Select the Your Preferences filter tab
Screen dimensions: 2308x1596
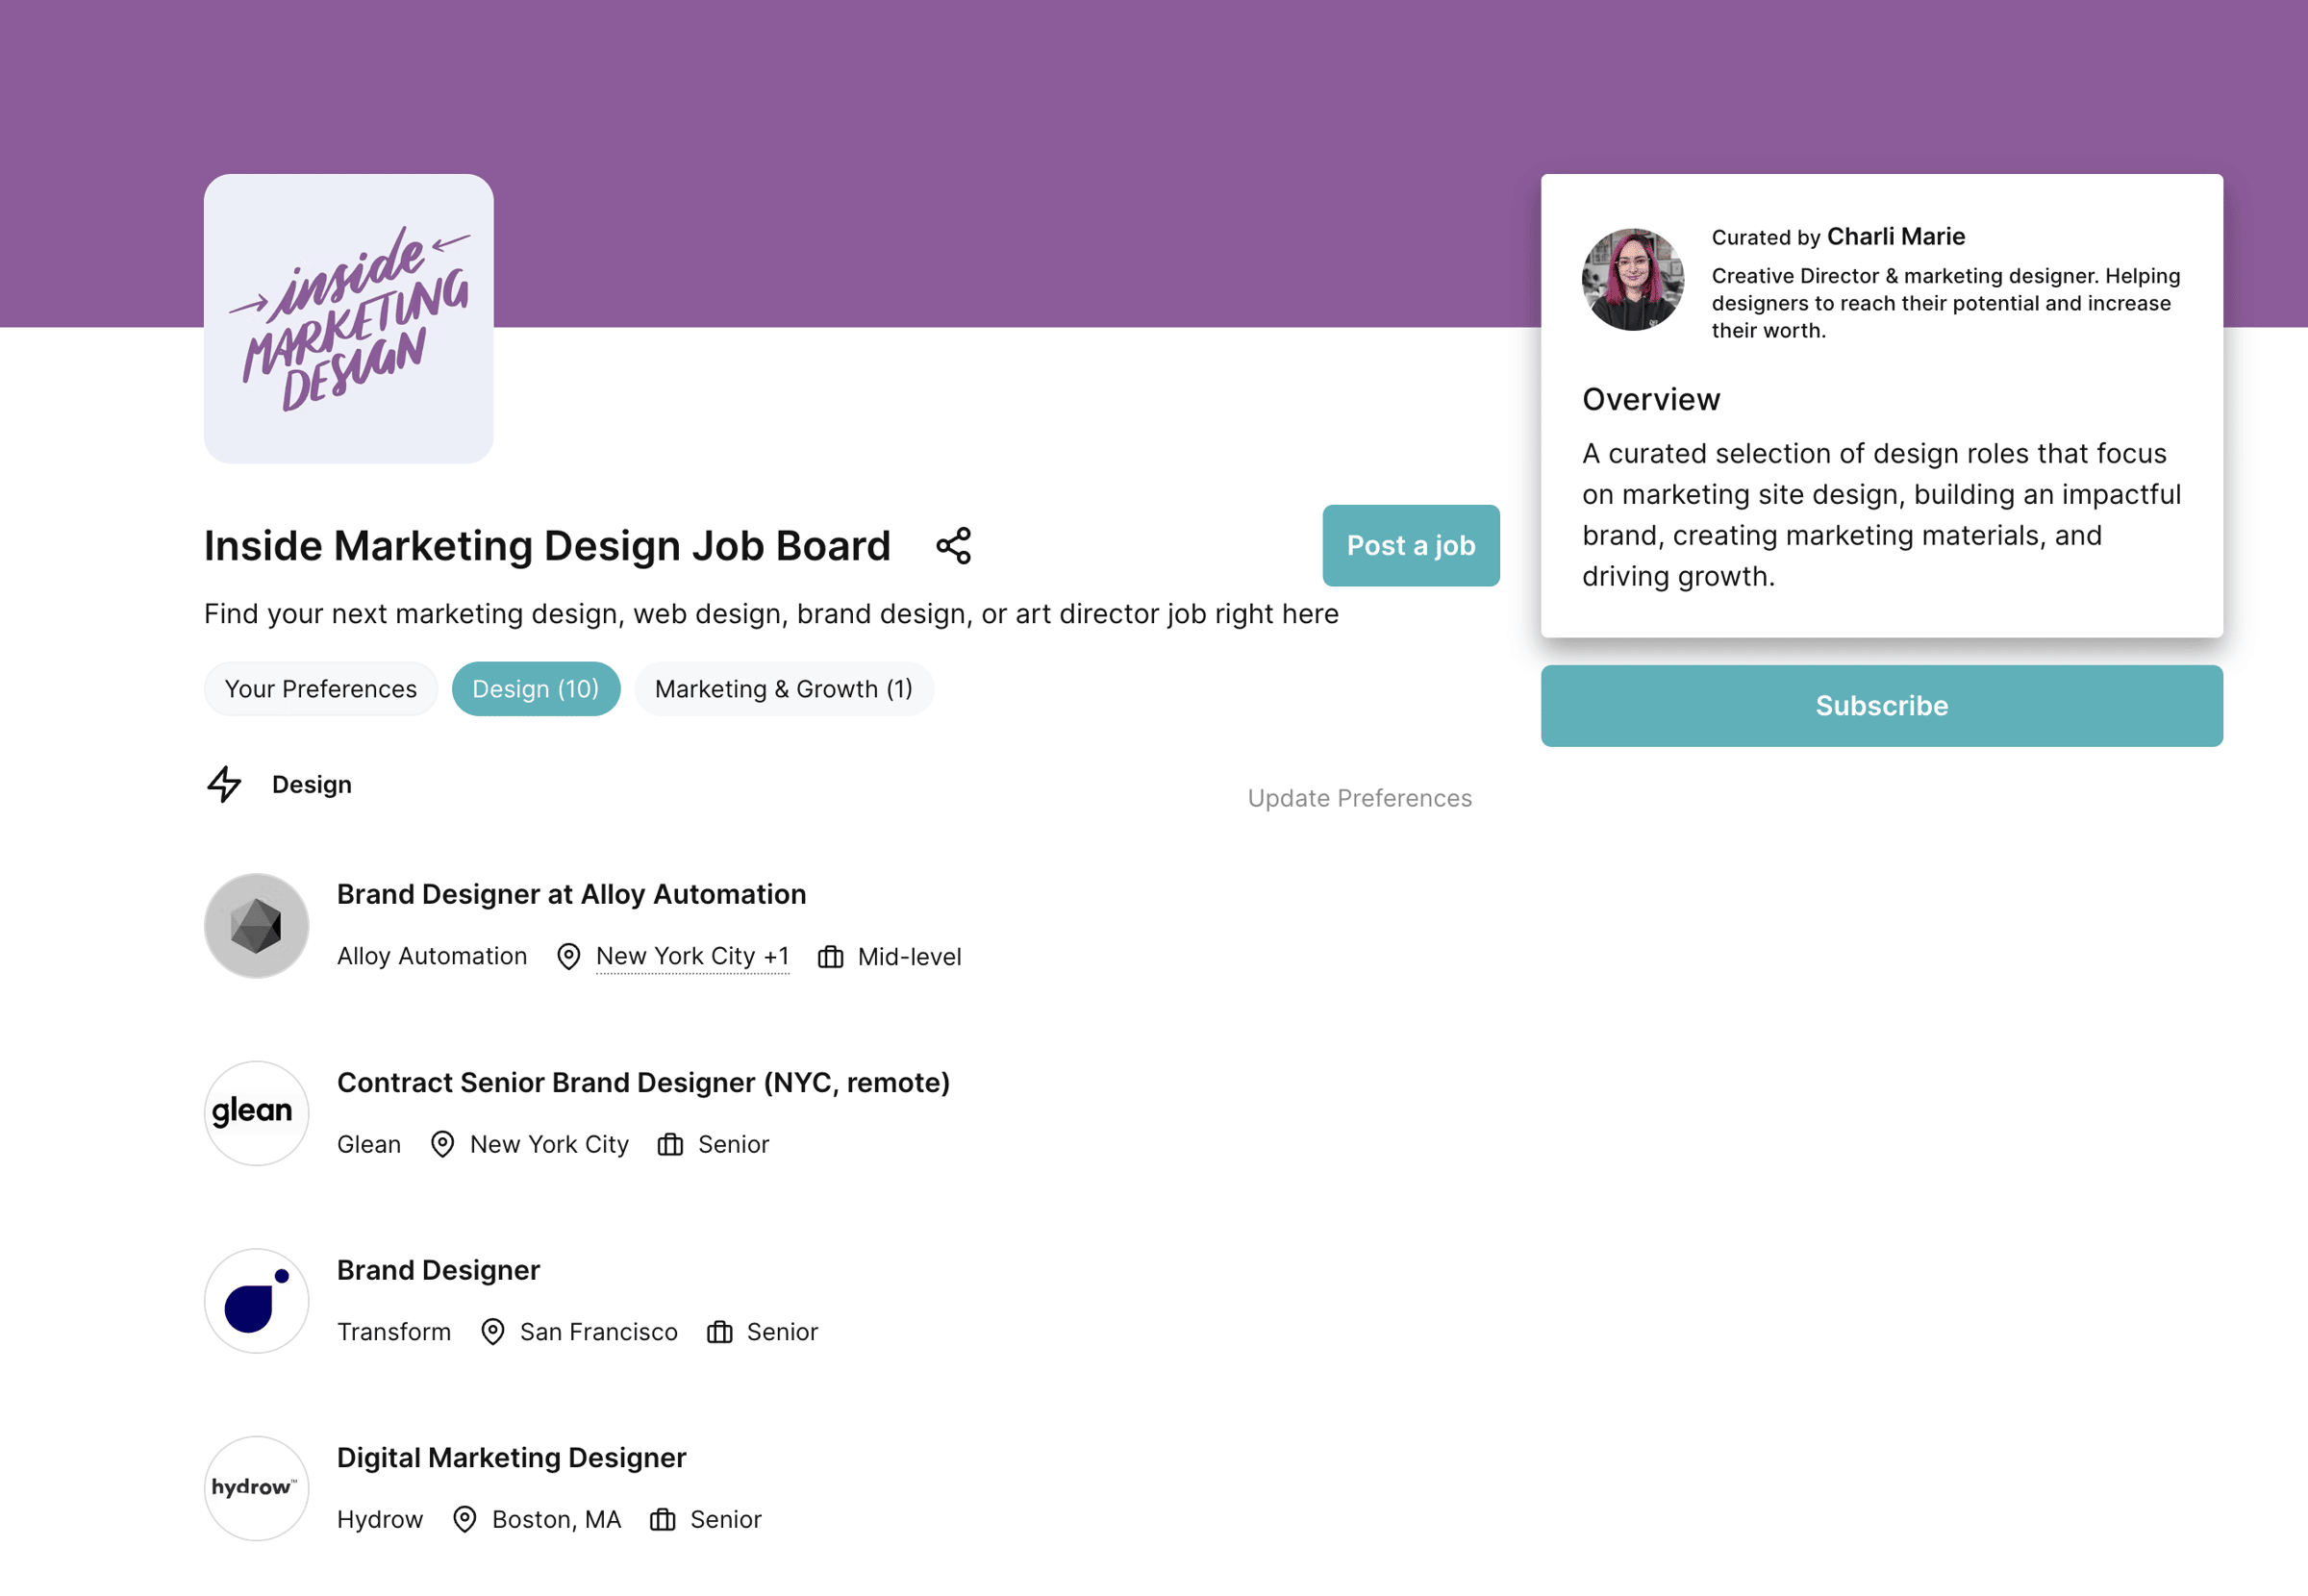point(321,687)
